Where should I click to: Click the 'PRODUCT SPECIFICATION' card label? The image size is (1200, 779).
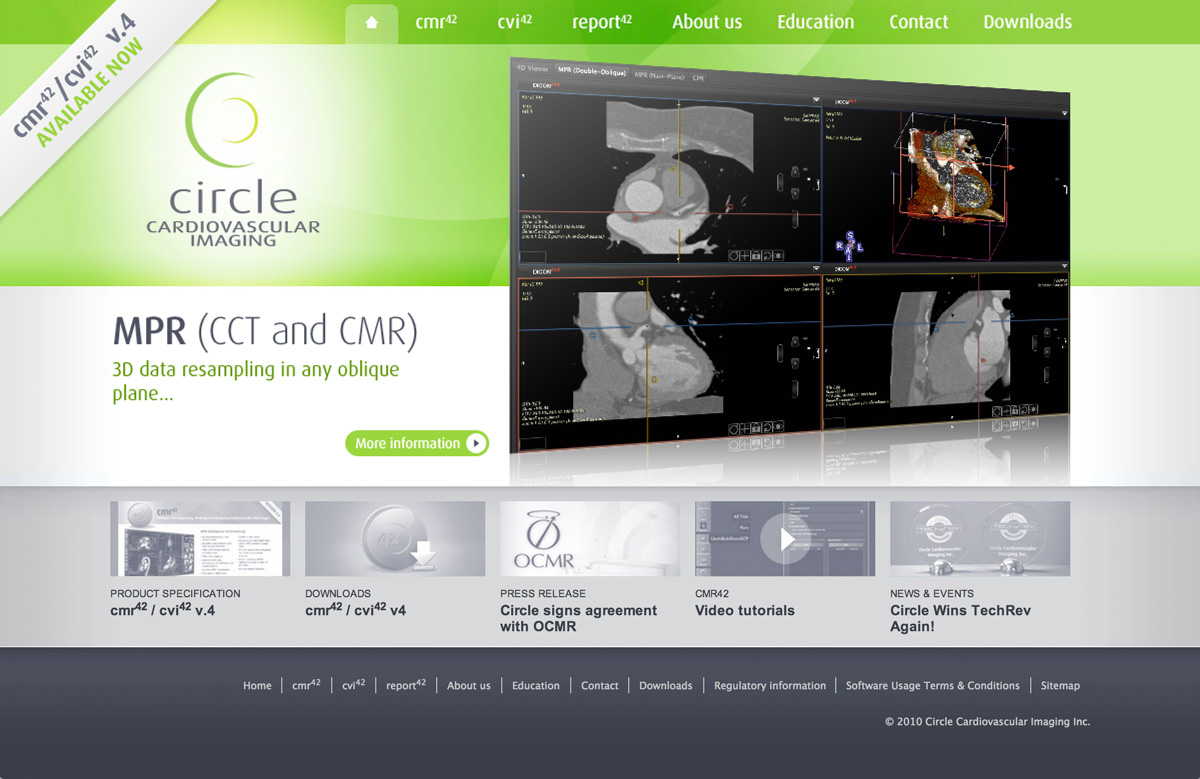point(175,593)
